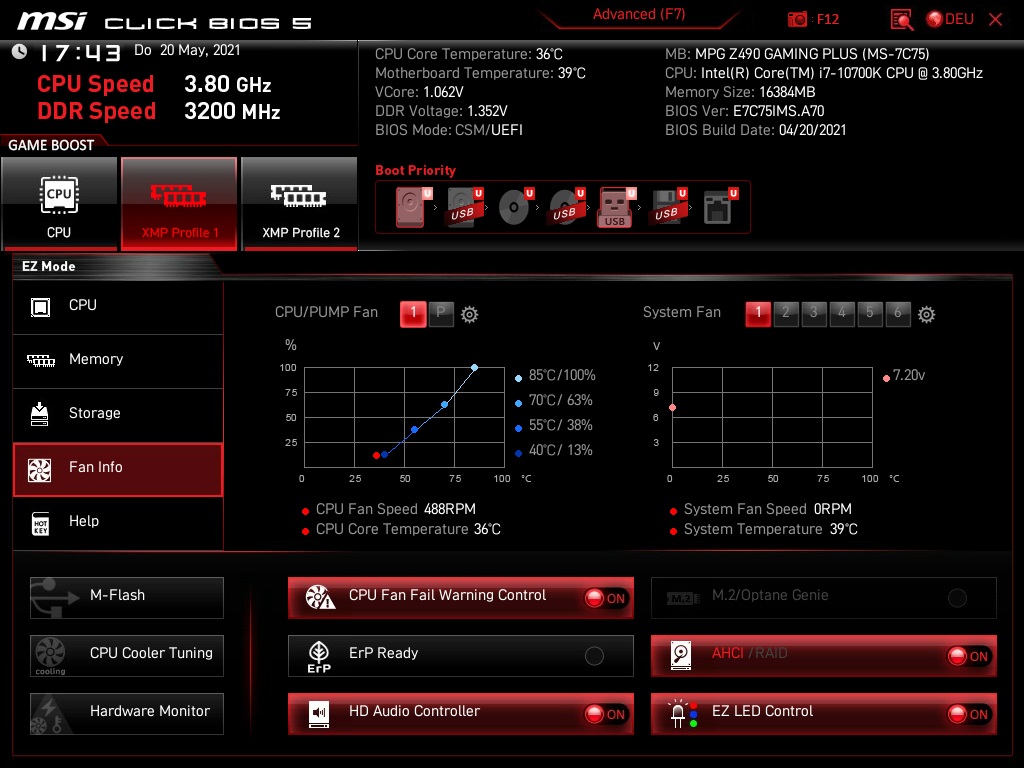
Task: Select System Fan 5
Action: point(870,313)
